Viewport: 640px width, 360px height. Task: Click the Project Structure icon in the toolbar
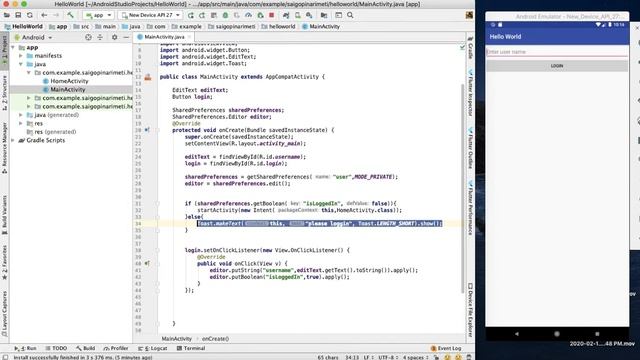click(324, 15)
